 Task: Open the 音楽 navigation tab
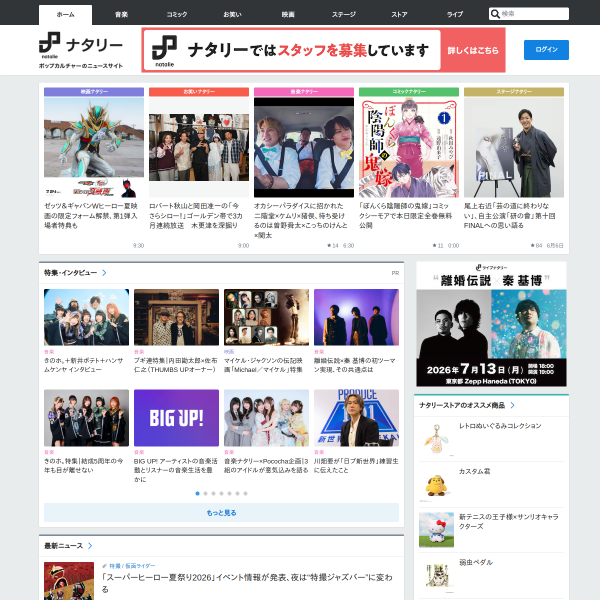tap(121, 15)
